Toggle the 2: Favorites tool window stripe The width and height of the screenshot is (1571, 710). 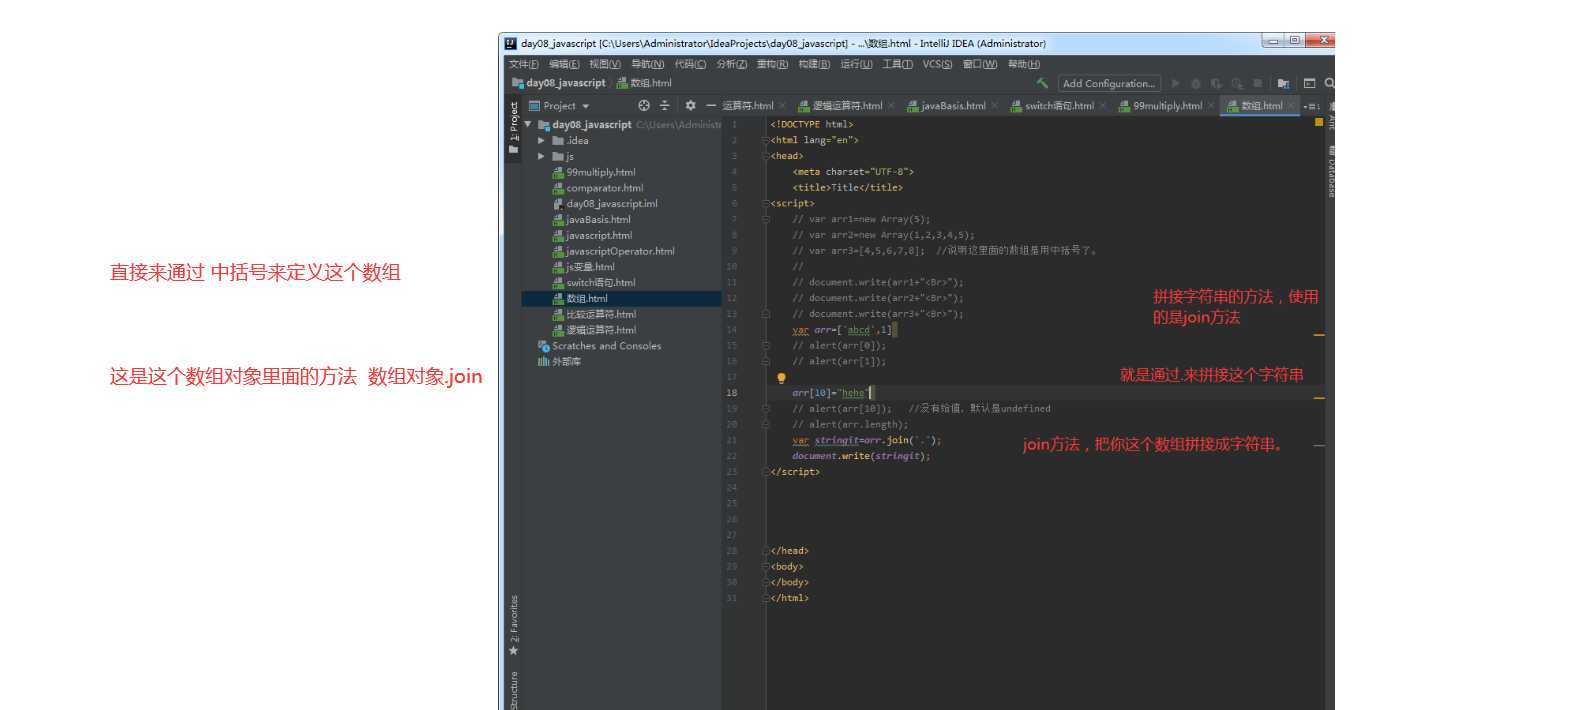tap(513, 625)
